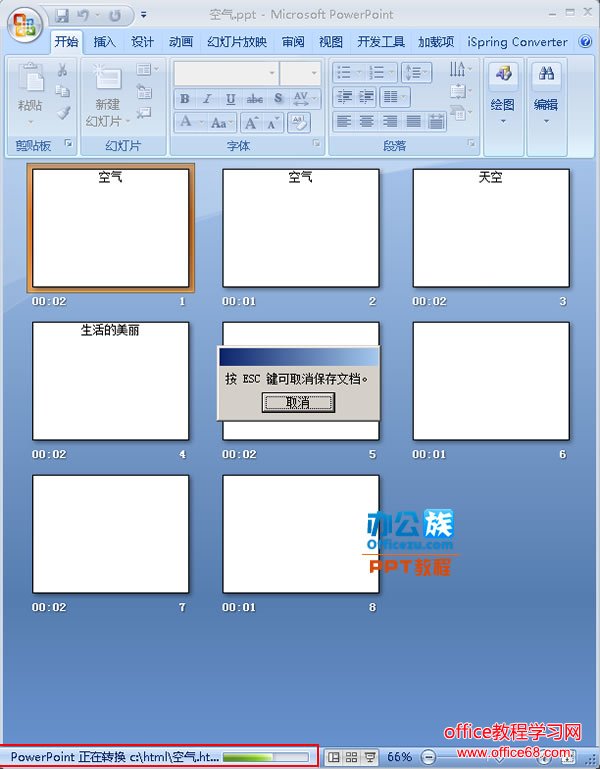Toggle Align Text Right
The height and width of the screenshot is (769, 600).
(389, 121)
